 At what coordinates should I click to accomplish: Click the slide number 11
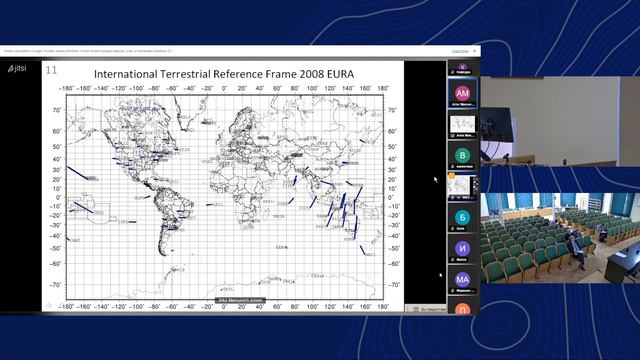click(51, 70)
